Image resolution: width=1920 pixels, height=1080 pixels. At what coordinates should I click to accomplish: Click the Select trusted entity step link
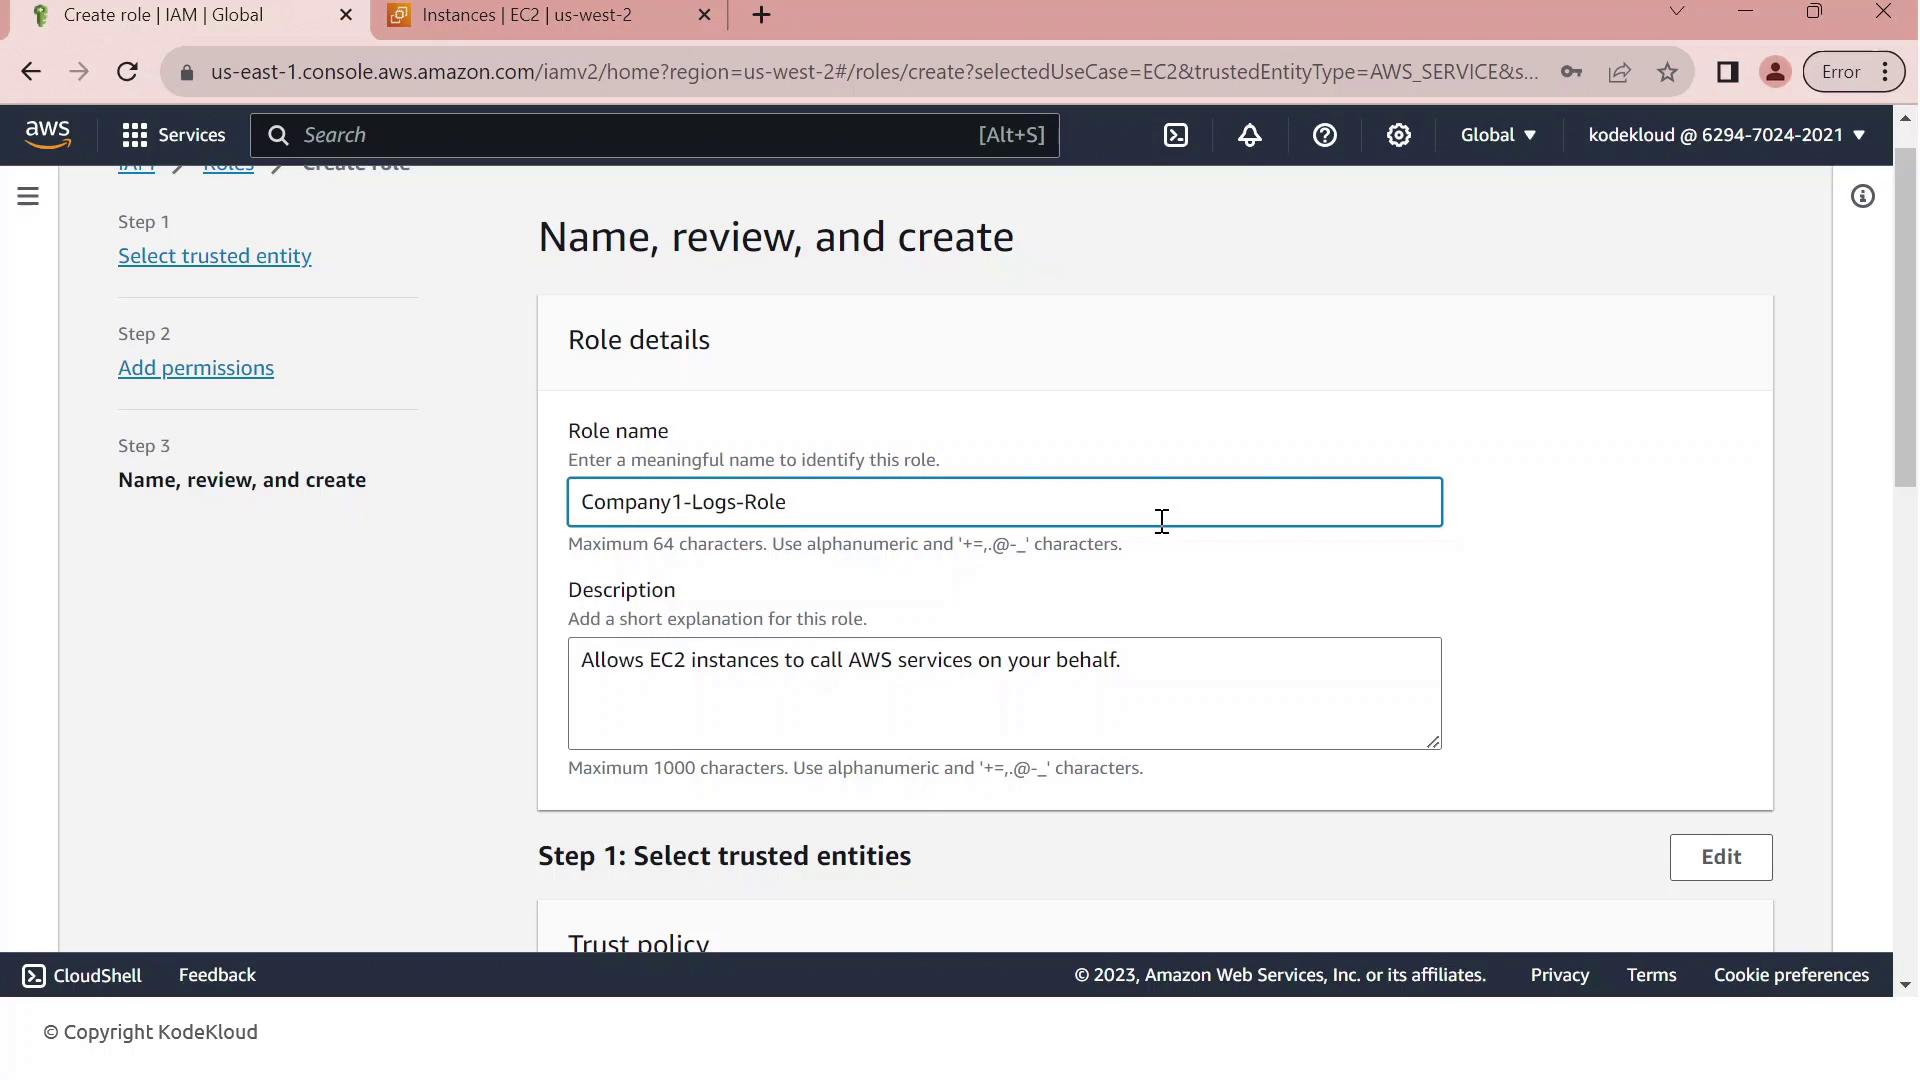214,256
